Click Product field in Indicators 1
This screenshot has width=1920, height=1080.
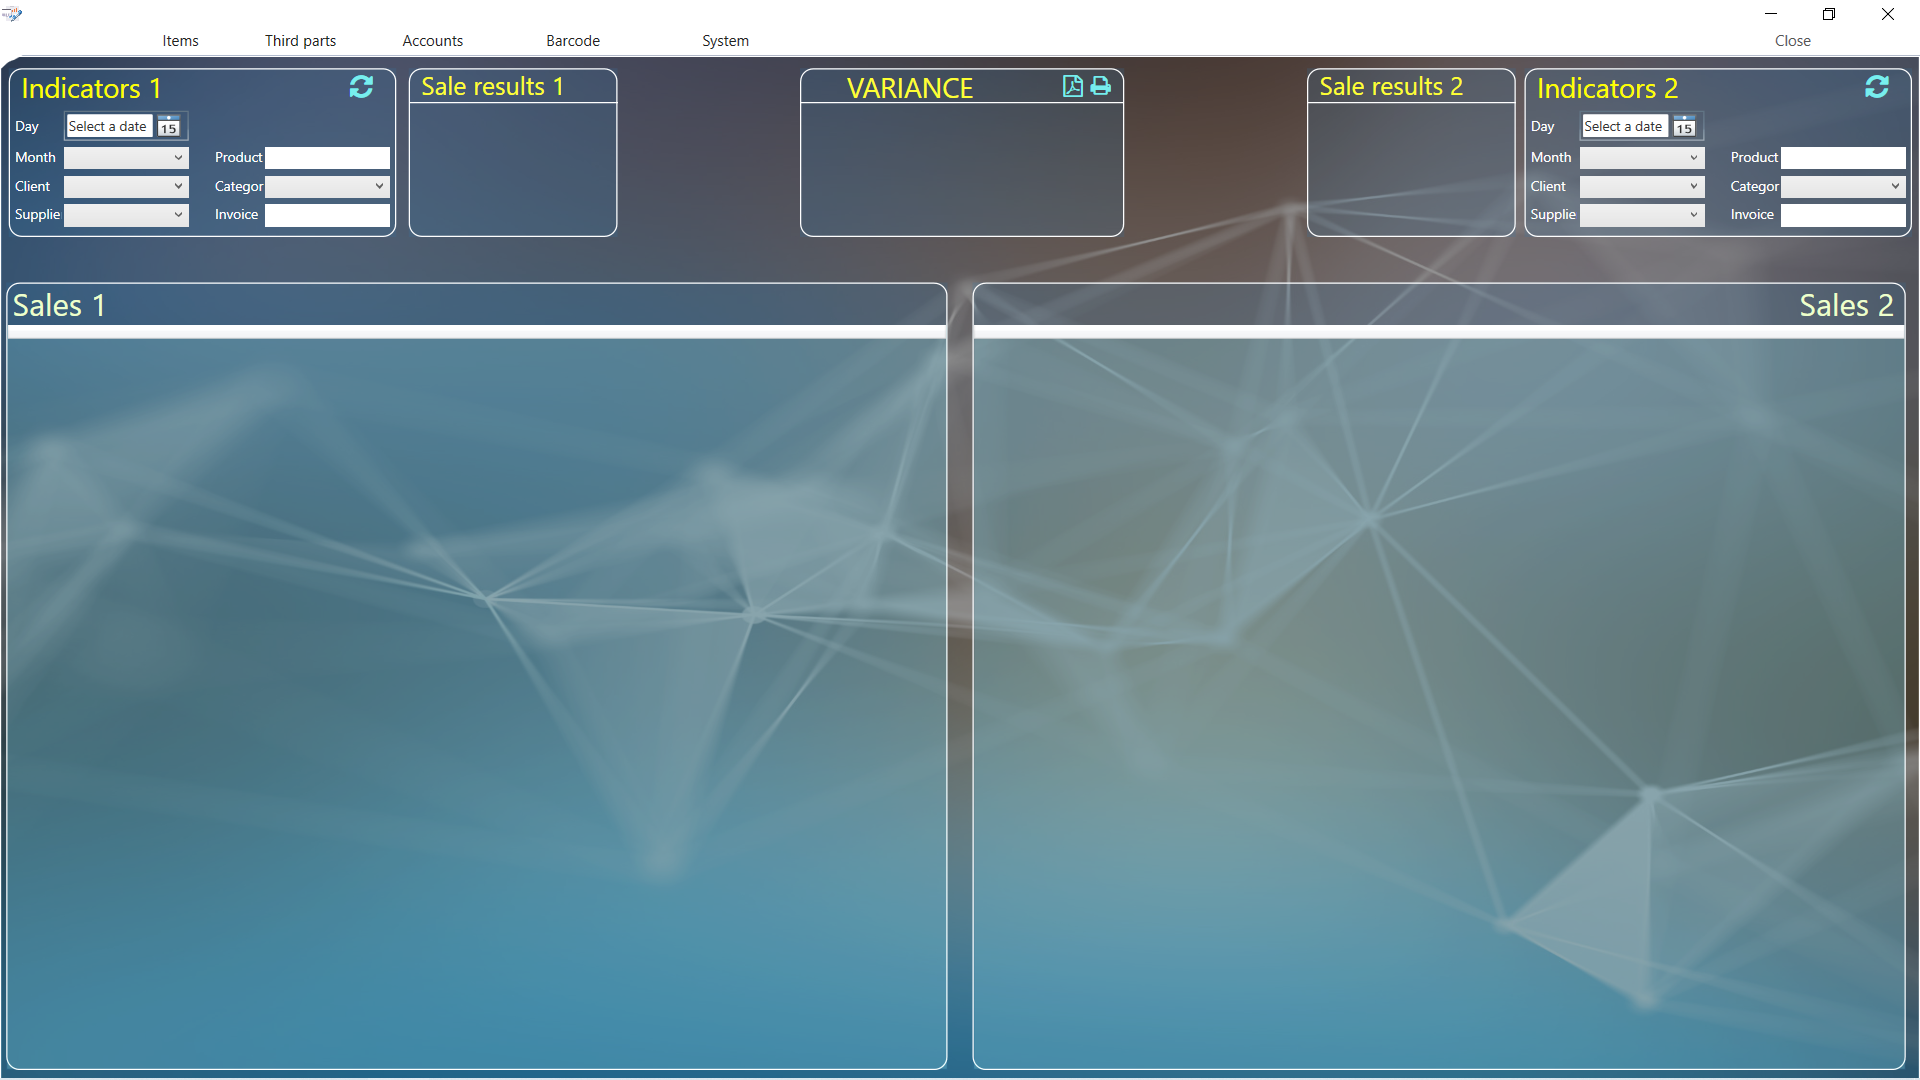[327, 158]
